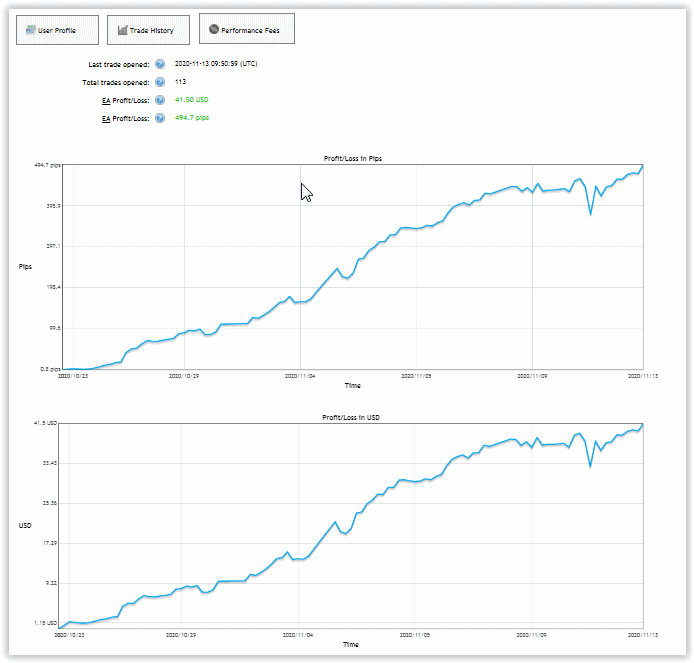Open the Trade History tab
This screenshot has width=694, height=663.
pyautogui.click(x=148, y=30)
